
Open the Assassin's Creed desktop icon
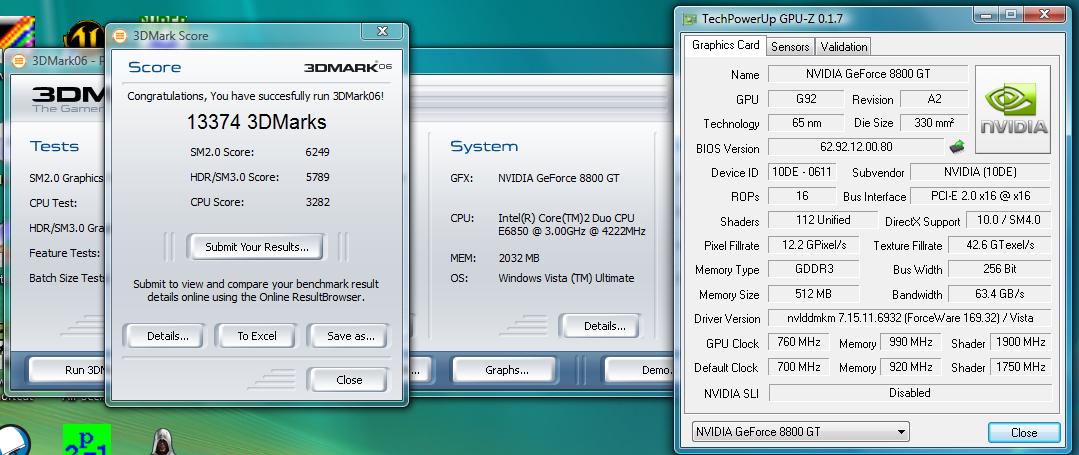pos(164,441)
